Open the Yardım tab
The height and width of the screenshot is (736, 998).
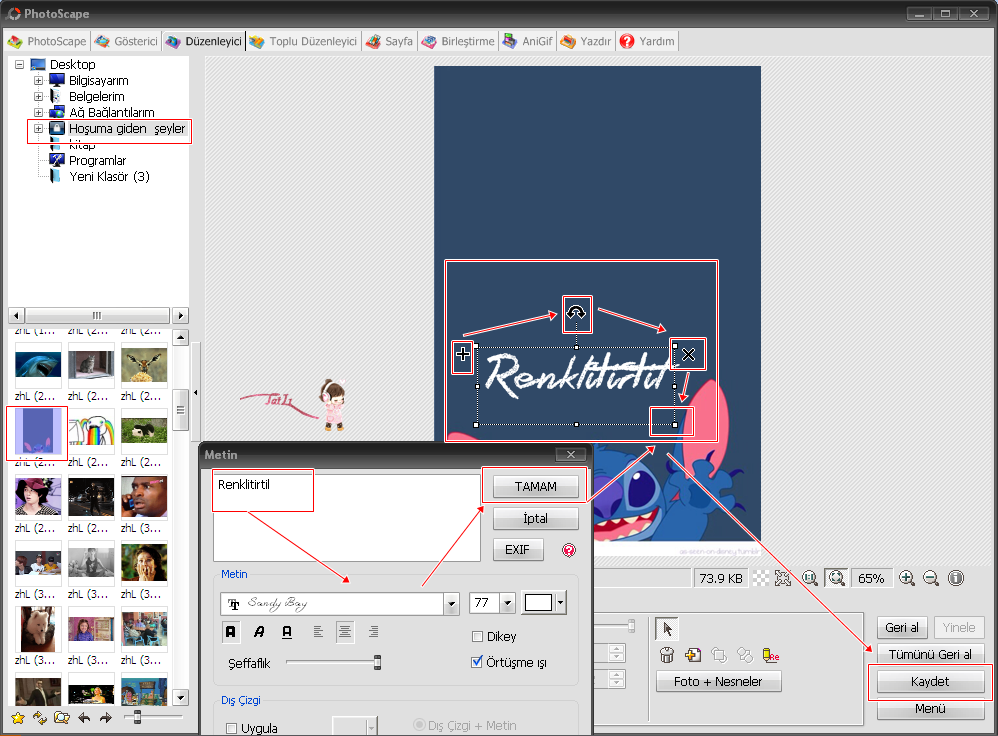pos(647,41)
